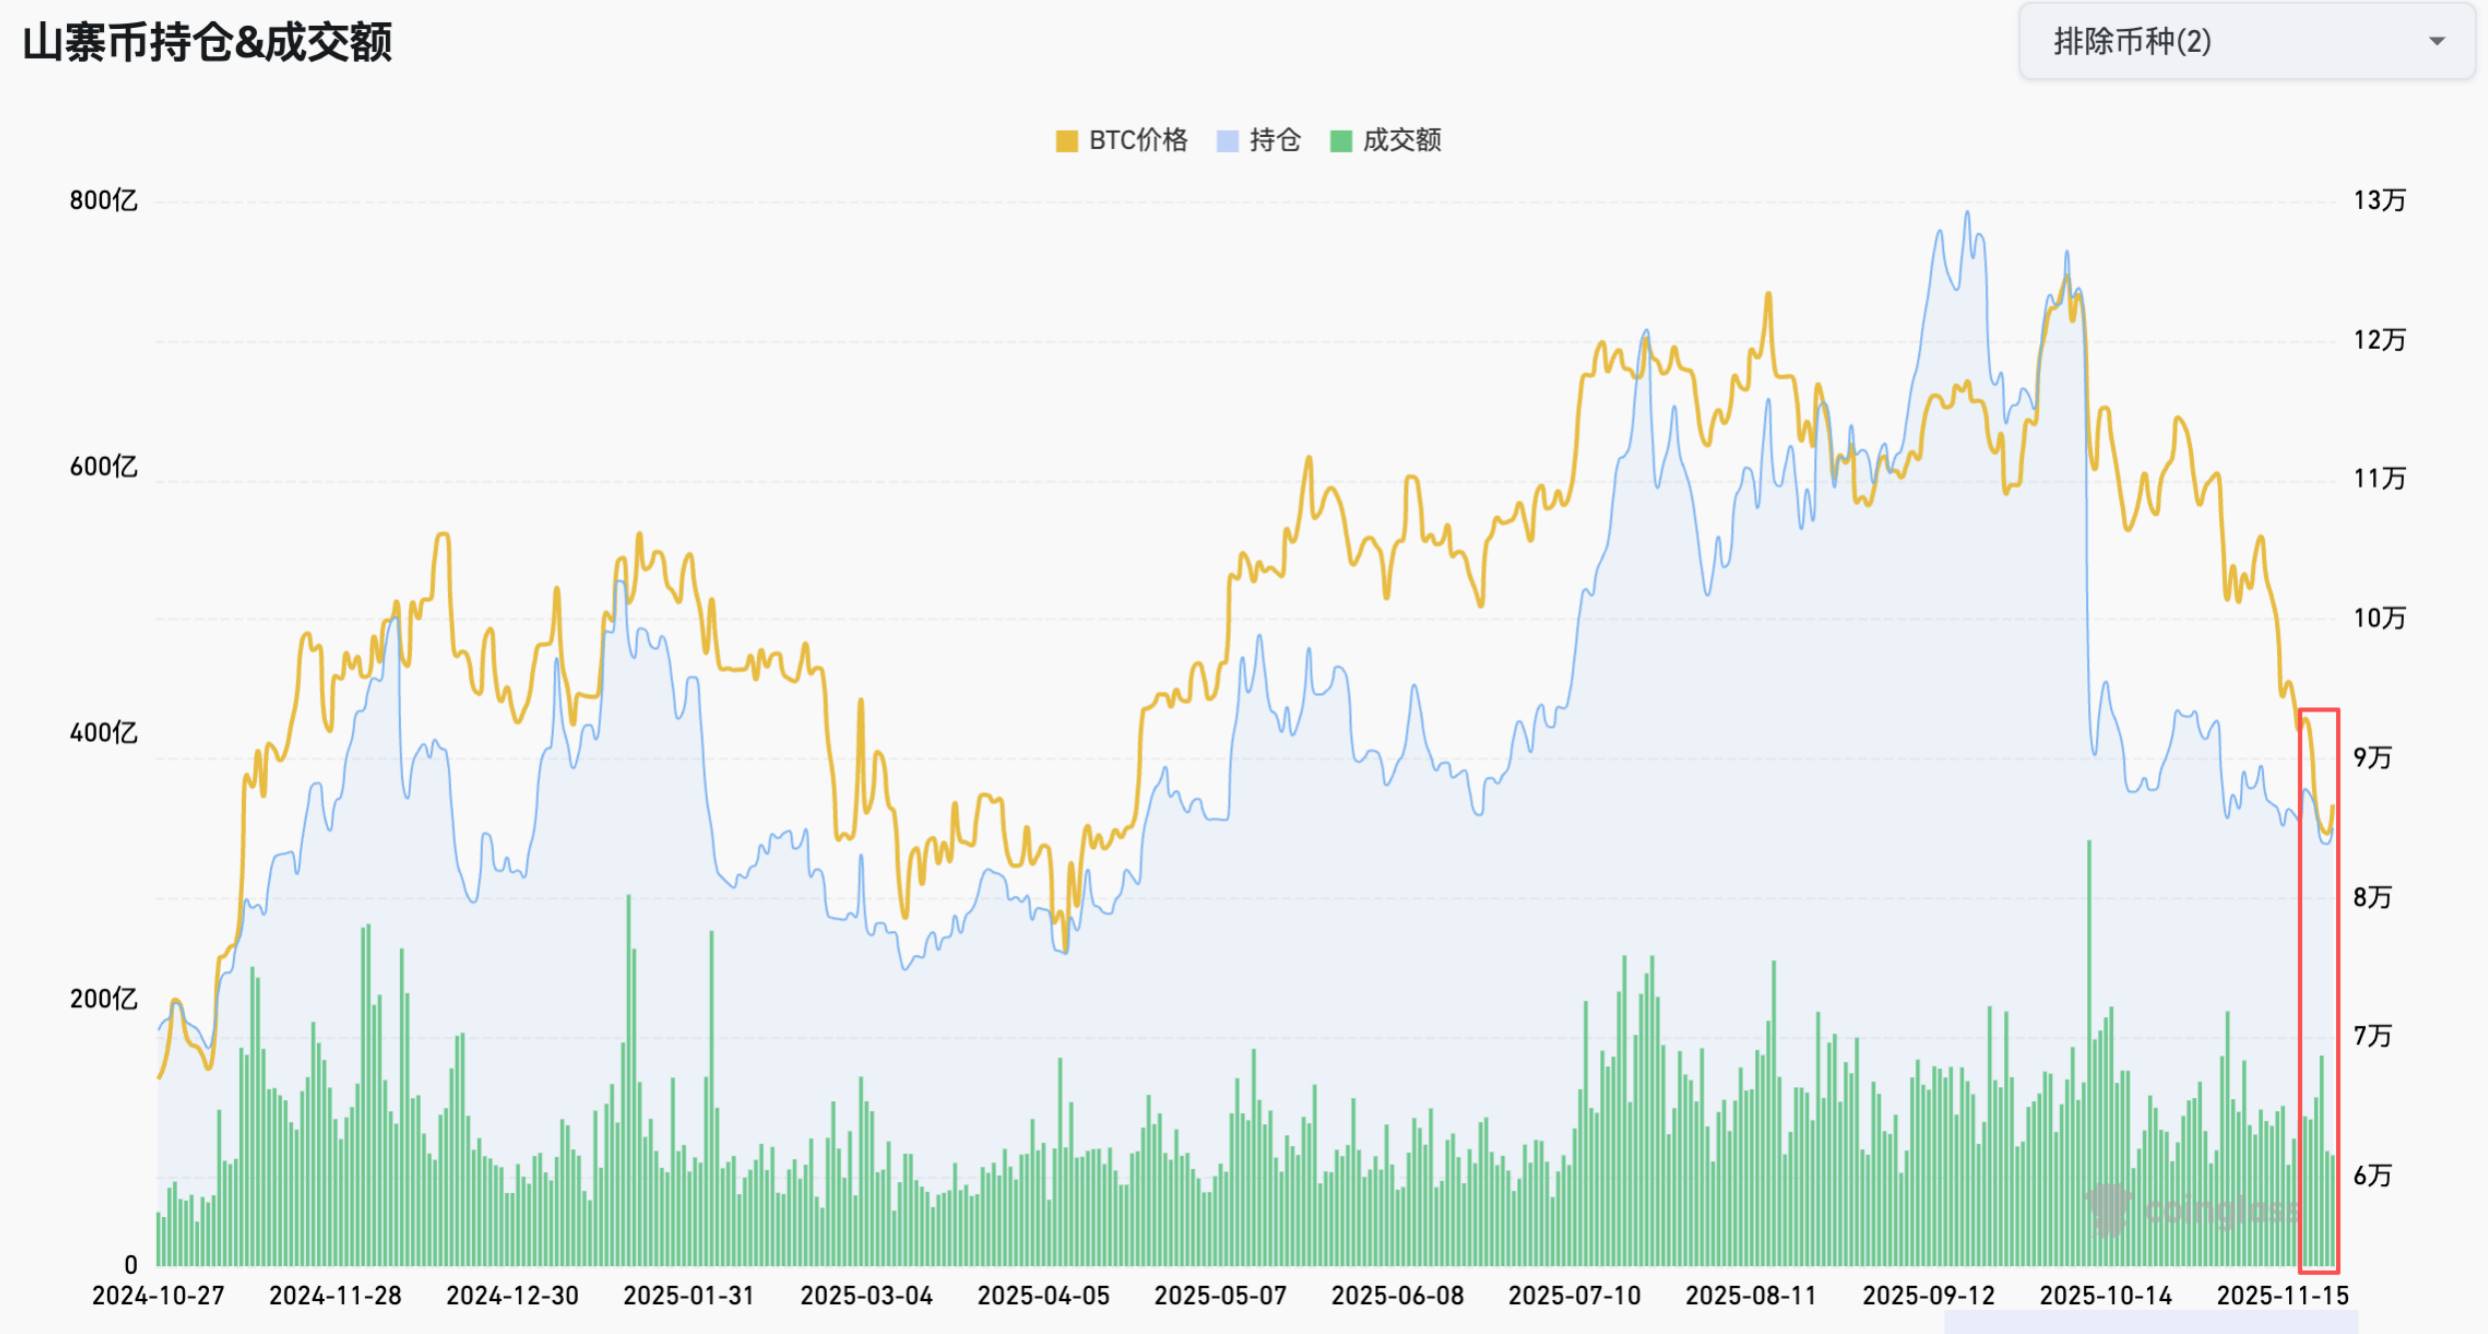Toggle the 成交额 legend series
Image resolution: width=2488 pixels, height=1334 pixels.
click(1401, 141)
